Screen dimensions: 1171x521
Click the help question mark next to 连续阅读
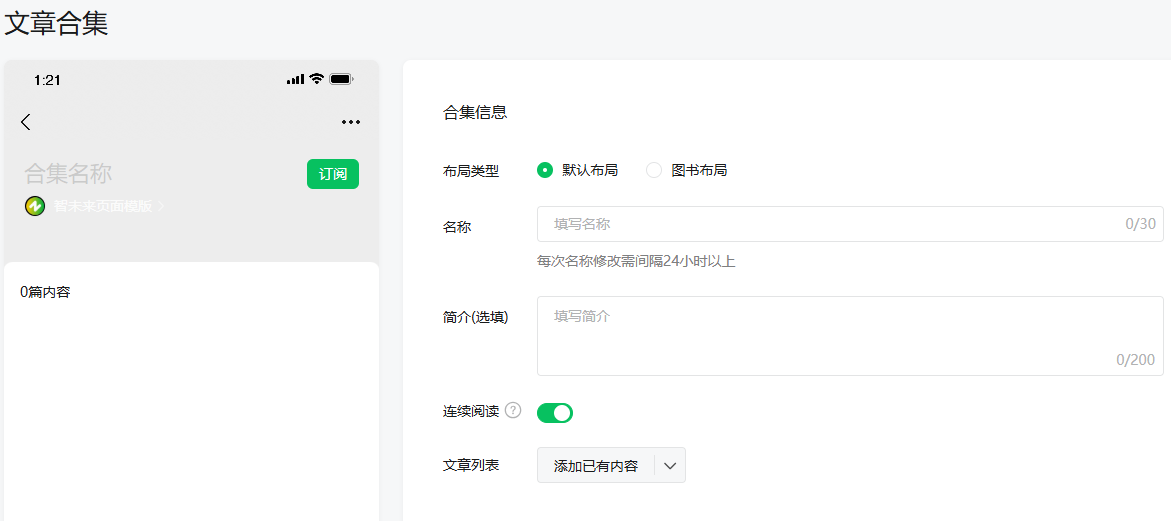point(513,411)
